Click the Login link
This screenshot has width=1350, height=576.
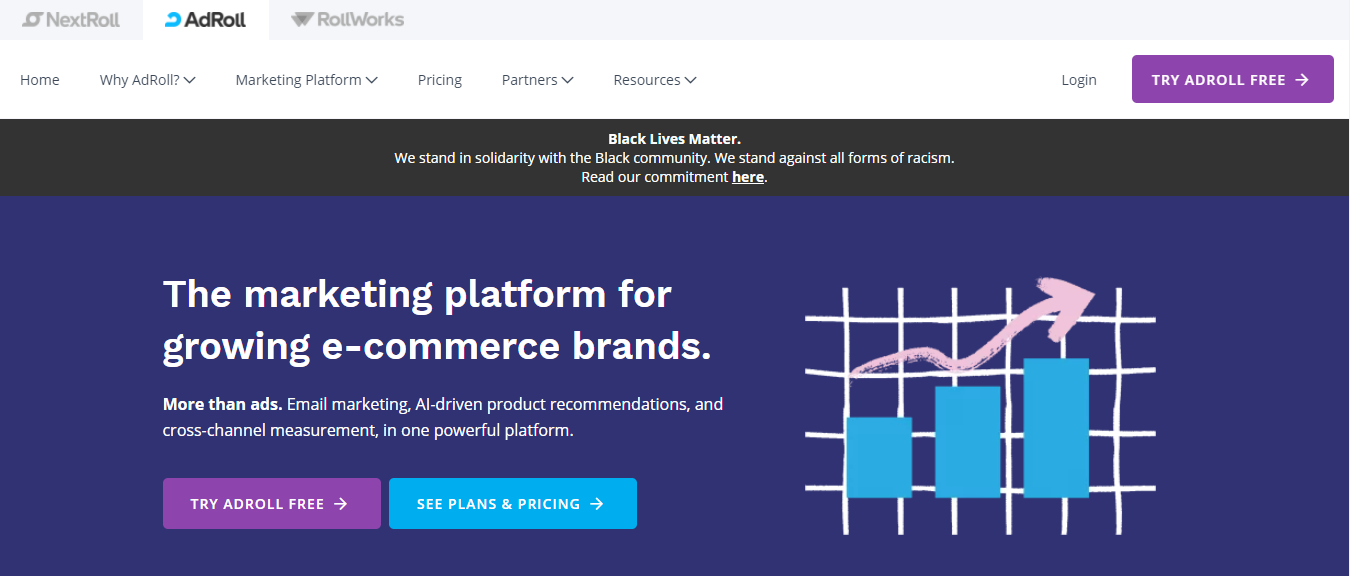pos(1079,80)
